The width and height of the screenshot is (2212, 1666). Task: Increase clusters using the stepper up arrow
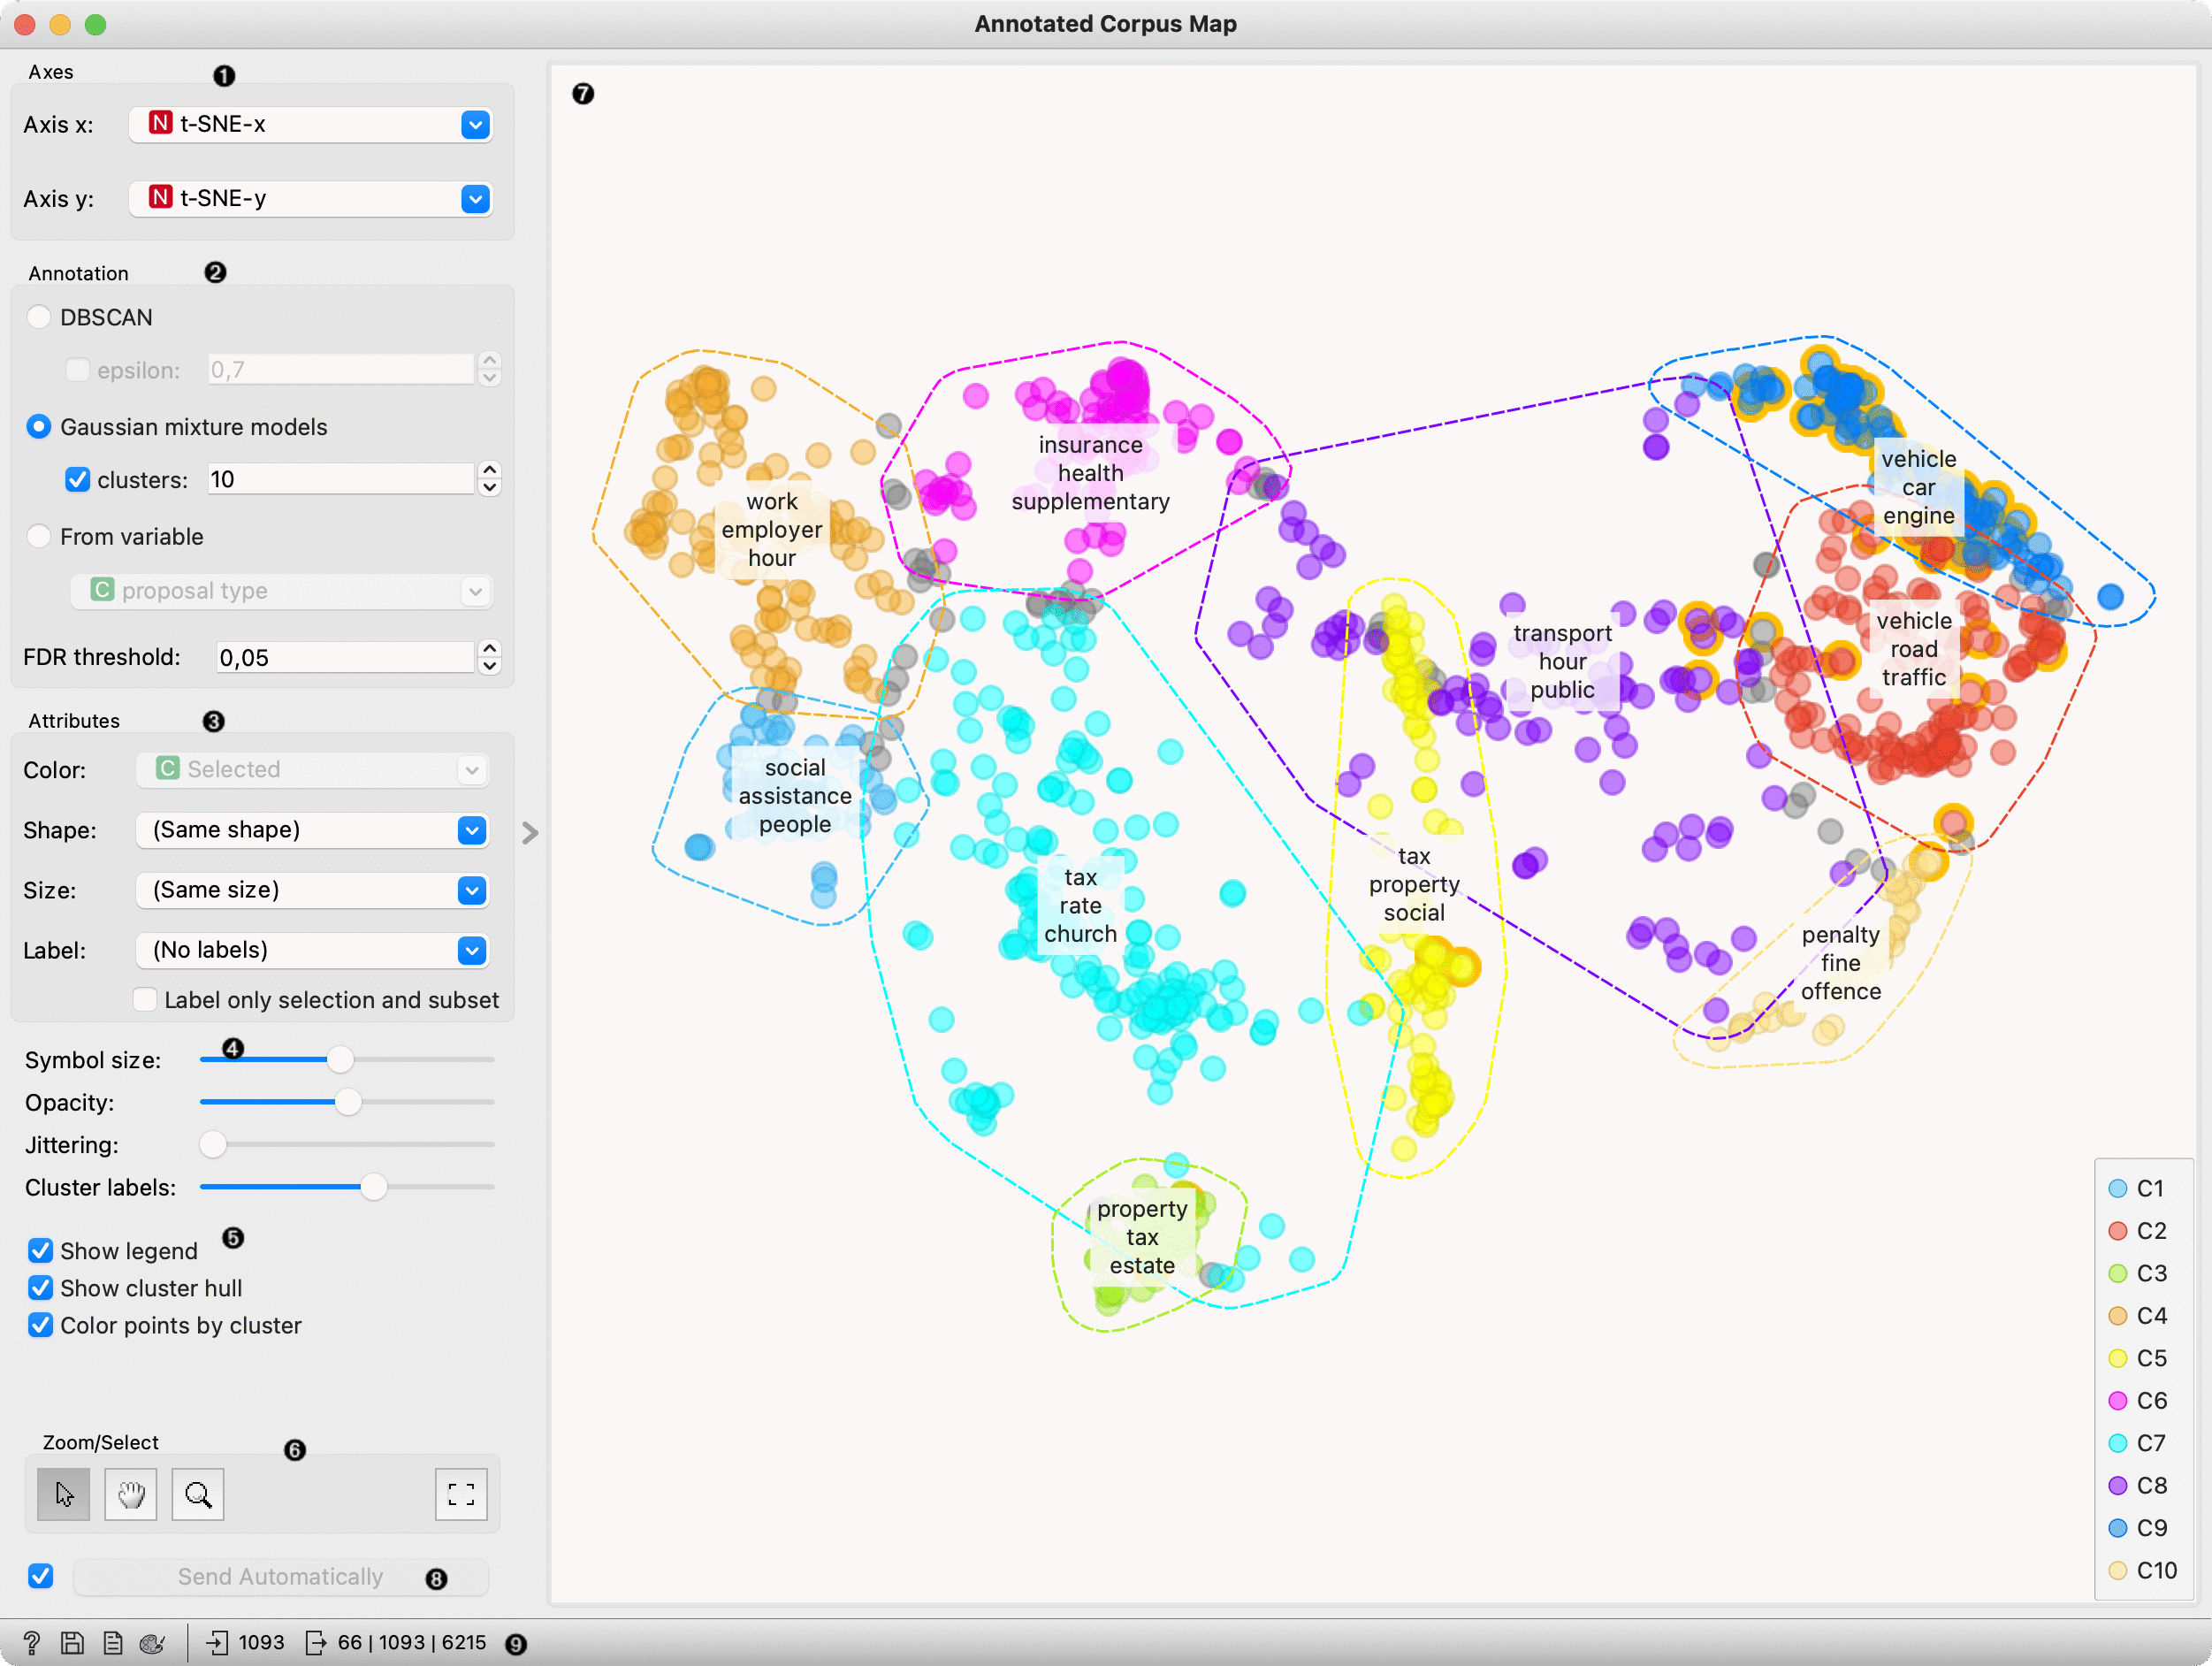[x=490, y=472]
